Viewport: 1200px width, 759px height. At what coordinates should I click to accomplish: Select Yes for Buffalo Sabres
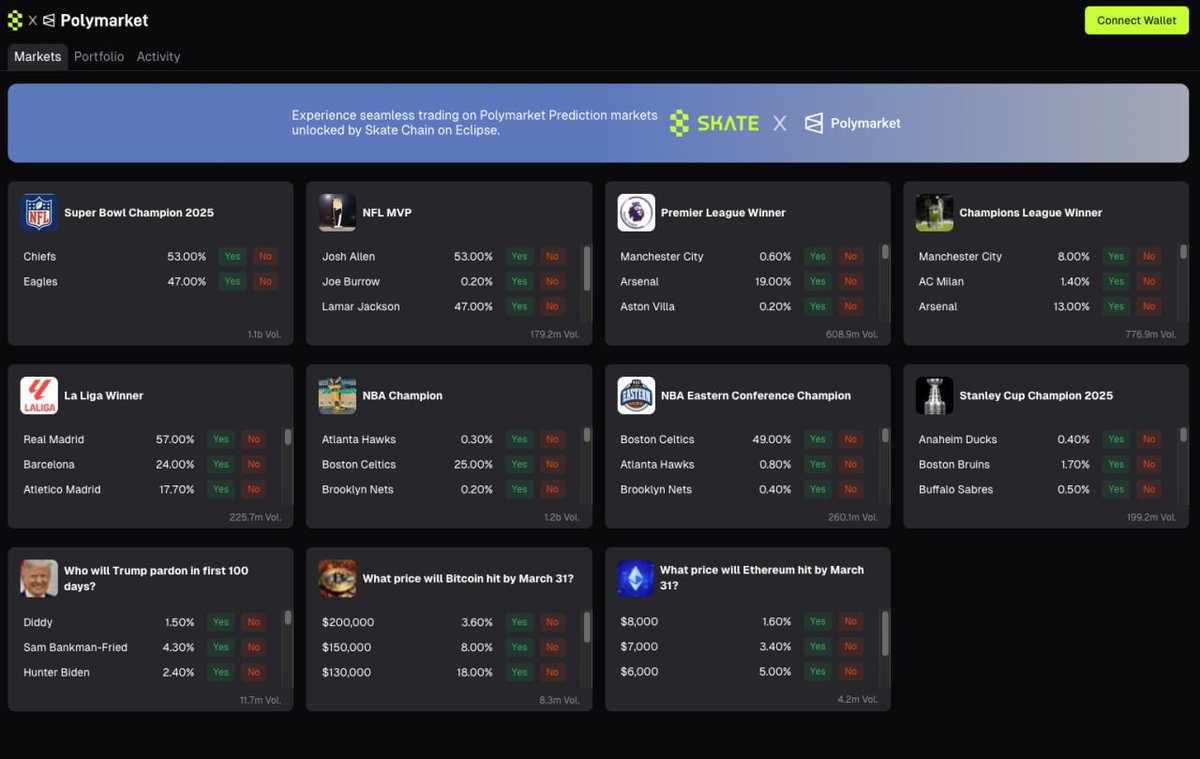click(1116, 489)
